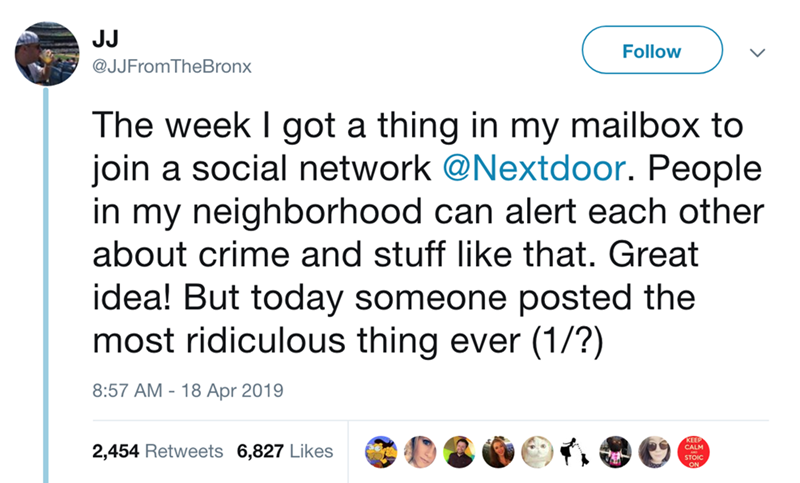Open the tweet options chevron menu
Viewport: 800px width, 483px height.
point(756,52)
